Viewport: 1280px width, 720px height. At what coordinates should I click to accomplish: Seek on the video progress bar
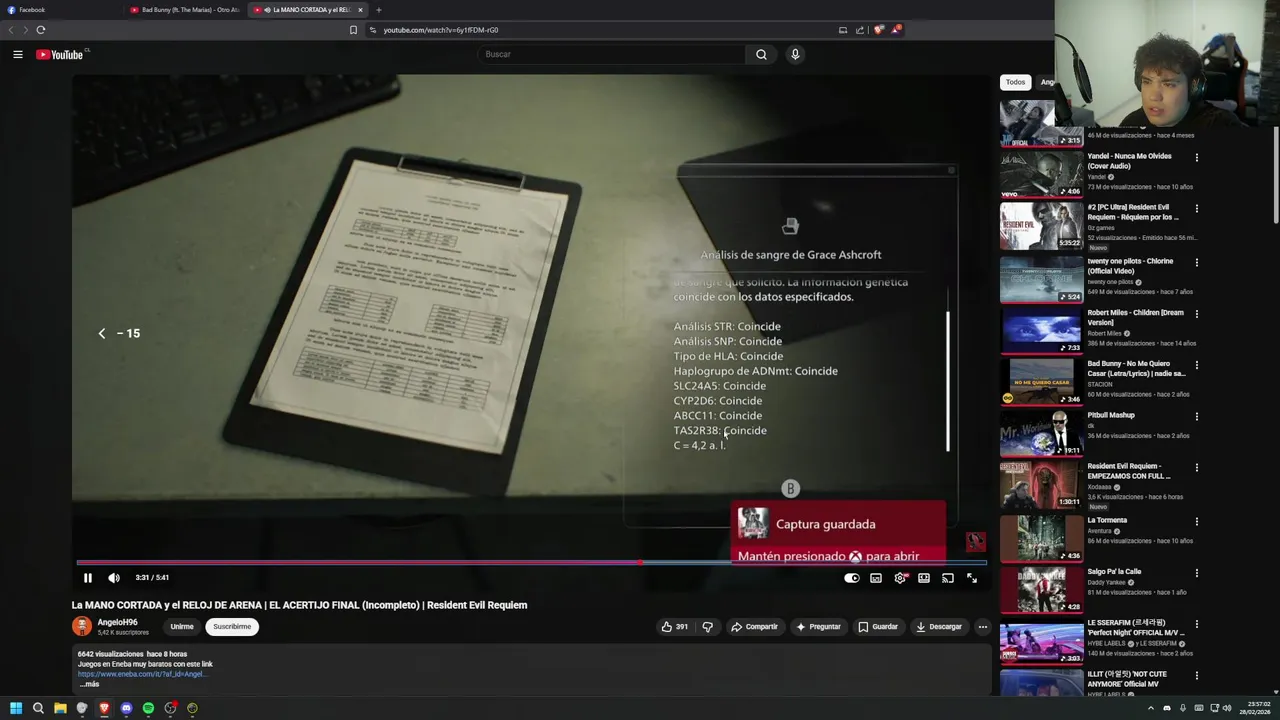click(x=531, y=562)
